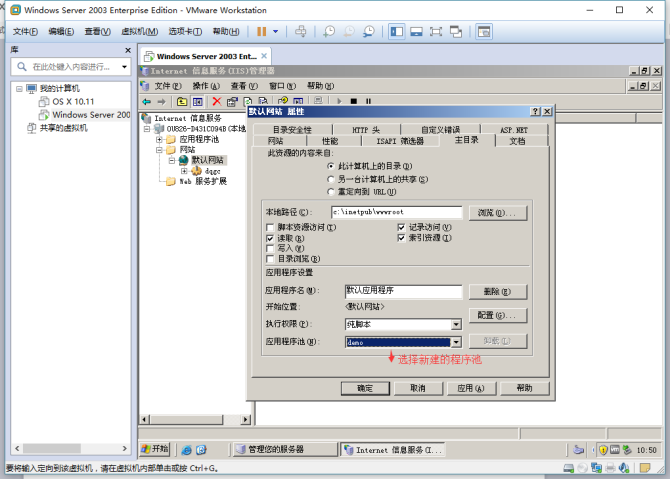This screenshot has height=480, width=671.
Task: Switch to the 目录安全性 tab
Action: pos(292,130)
